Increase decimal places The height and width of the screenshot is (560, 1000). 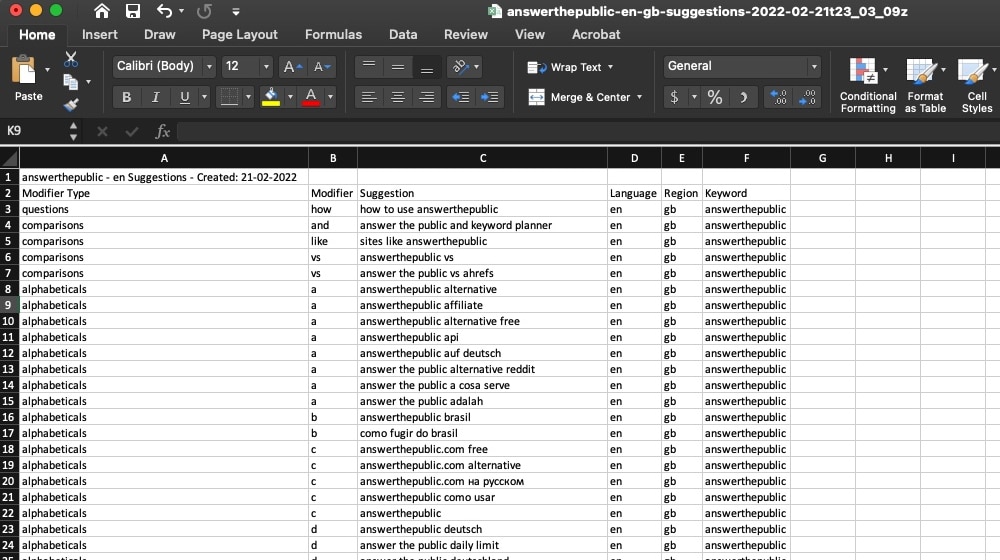coord(778,97)
